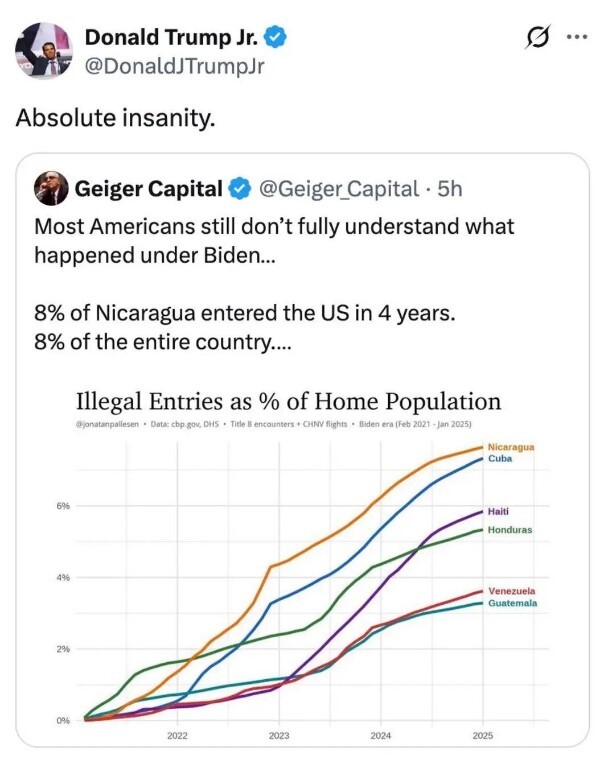Open the three-dot more options menu
This screenshot has height=768, width=604.
[x=578, y=39]
